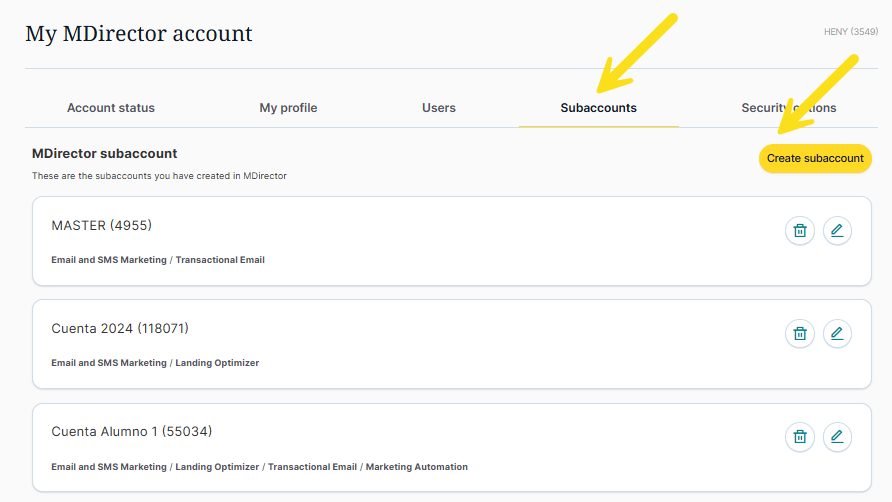Open pencil editor for Cuenta 2024

(x=837, y=334)
